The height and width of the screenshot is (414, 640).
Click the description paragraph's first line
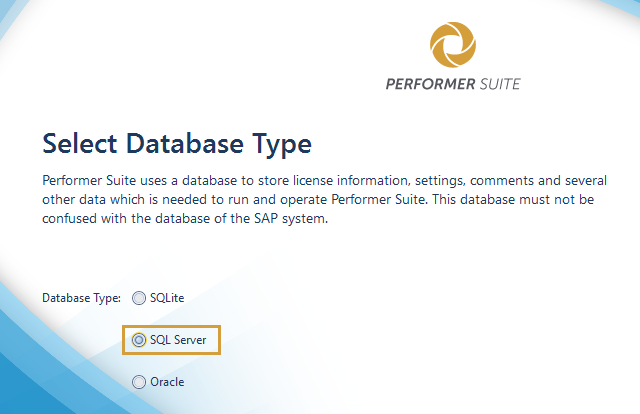point(319,181)
